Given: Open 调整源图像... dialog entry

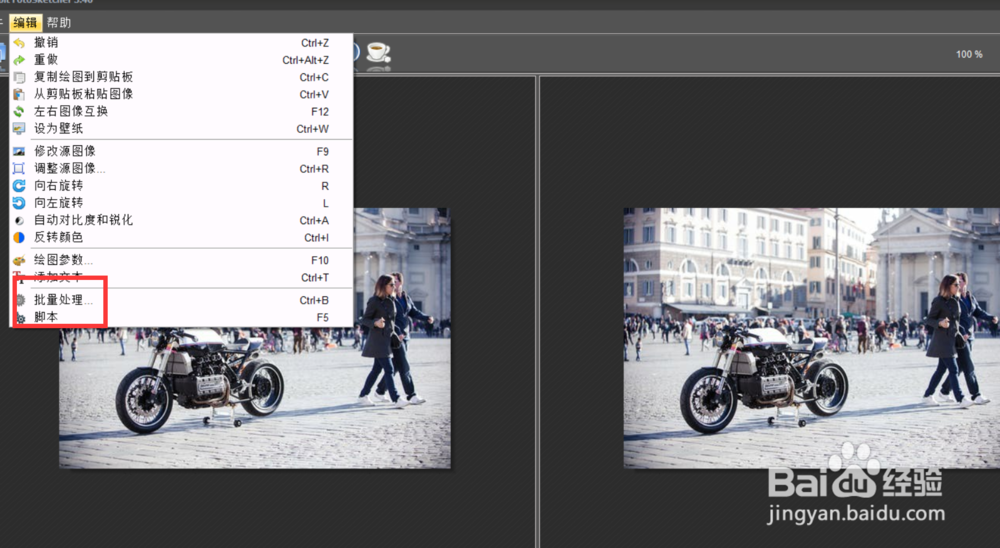Looking at the screenshot, I should pos(181,168).
